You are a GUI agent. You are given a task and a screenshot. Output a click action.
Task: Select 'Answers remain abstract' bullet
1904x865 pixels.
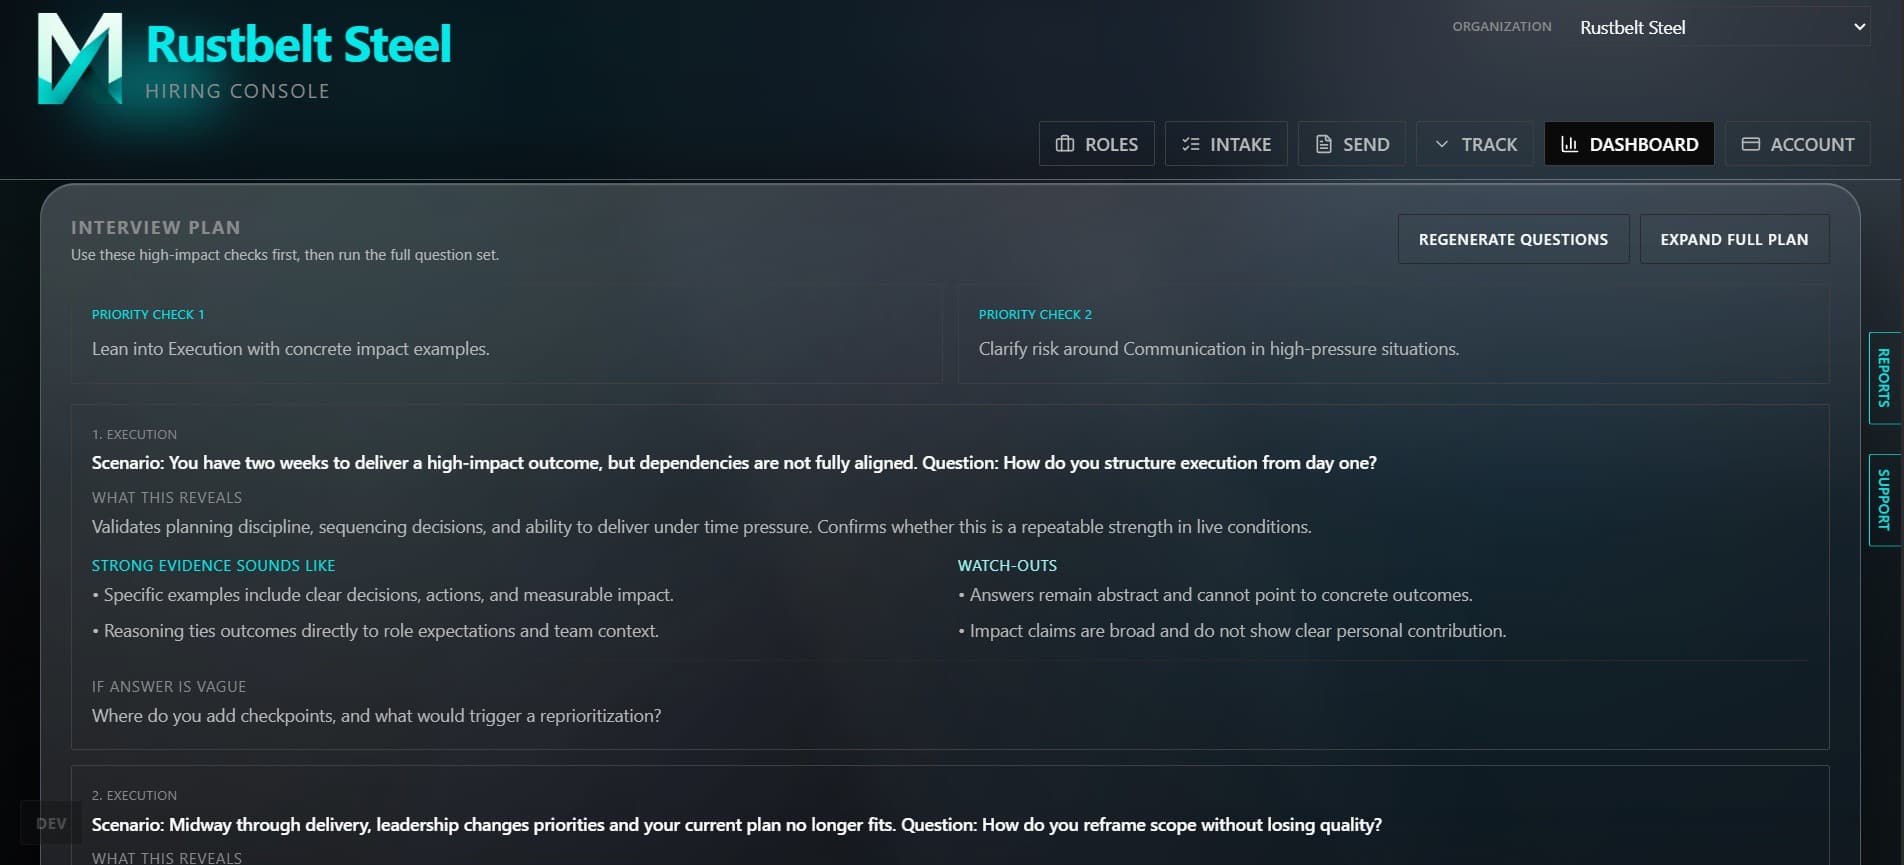tap(1215, 595)
